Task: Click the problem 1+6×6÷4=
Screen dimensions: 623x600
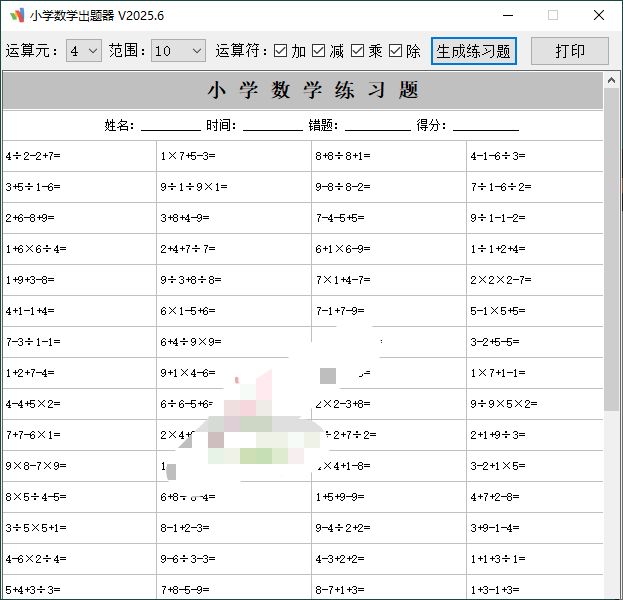Action: click(36, 249)
